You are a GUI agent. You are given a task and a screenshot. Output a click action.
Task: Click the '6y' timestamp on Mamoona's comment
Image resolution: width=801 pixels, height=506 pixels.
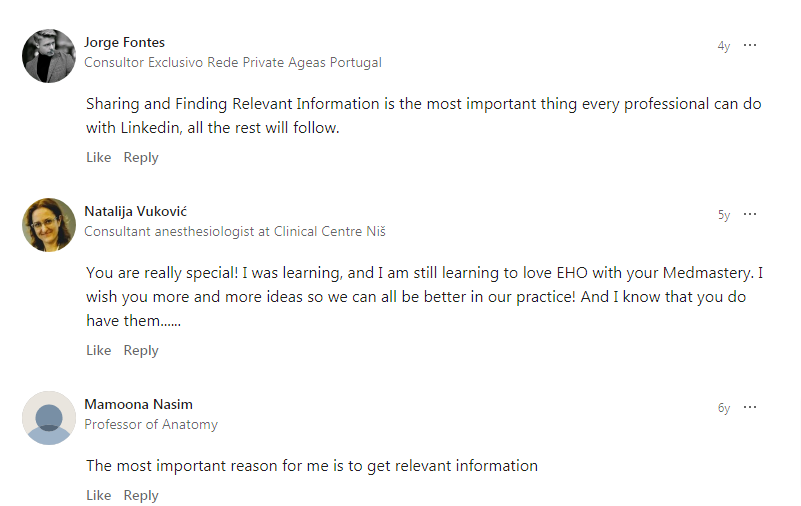(x=723, y=408)
